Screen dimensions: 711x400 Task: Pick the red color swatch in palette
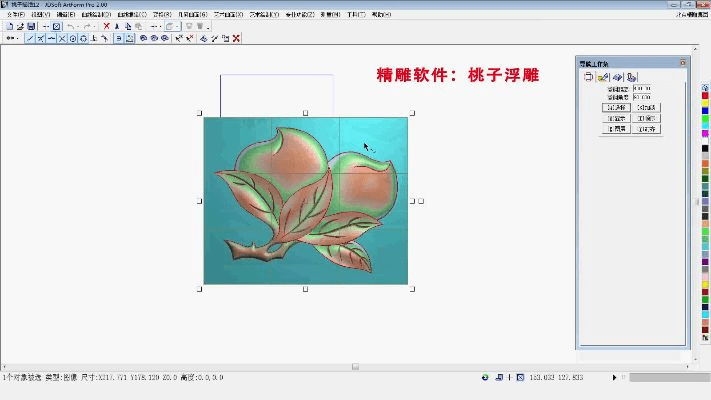click(705, 95)
